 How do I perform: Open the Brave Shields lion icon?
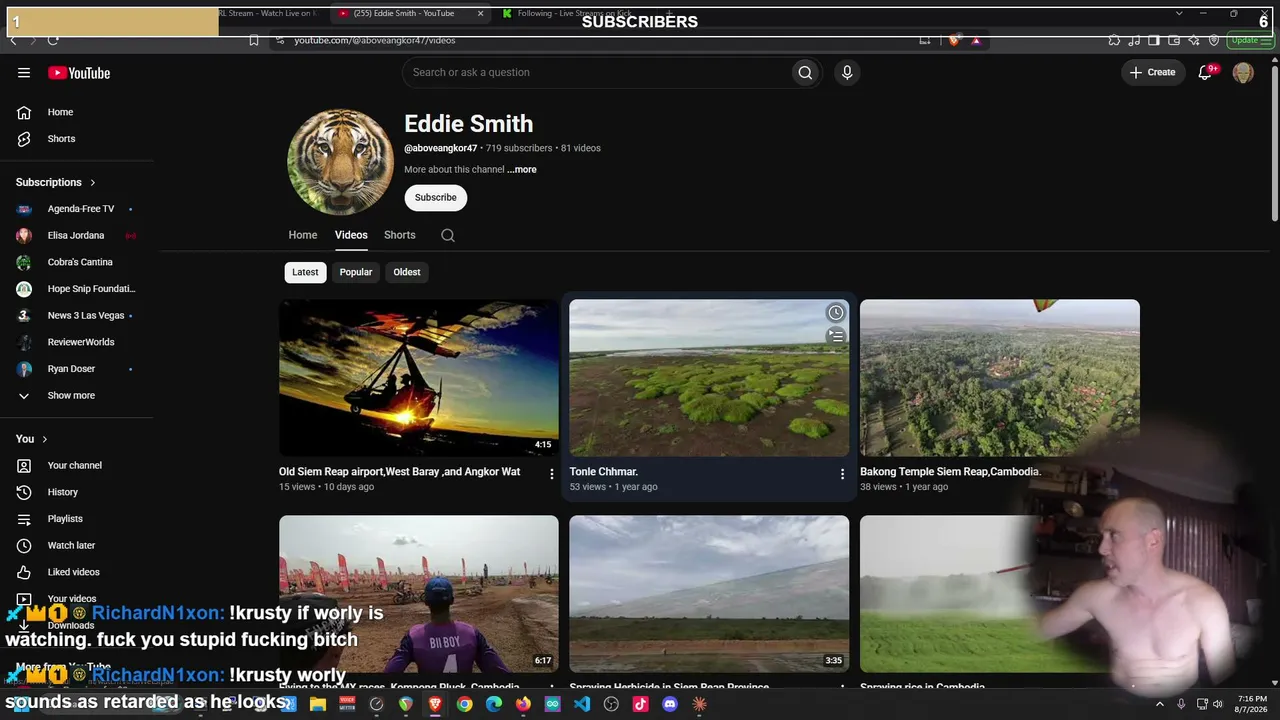[x=954, y=40]
